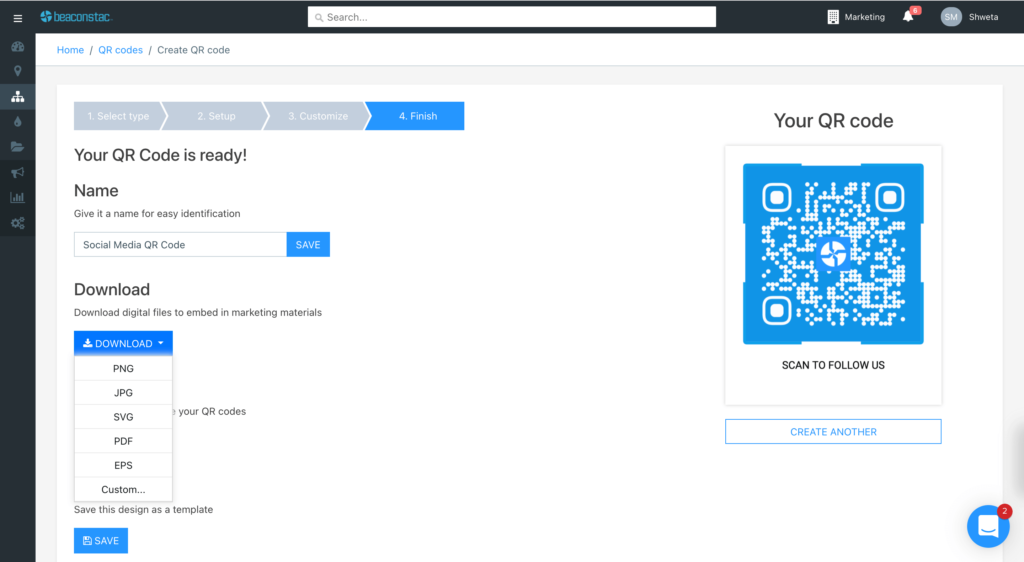Go to QR codes breadcrumb
The height and width of the screenshot is (562, 1024).
(120, 50)
